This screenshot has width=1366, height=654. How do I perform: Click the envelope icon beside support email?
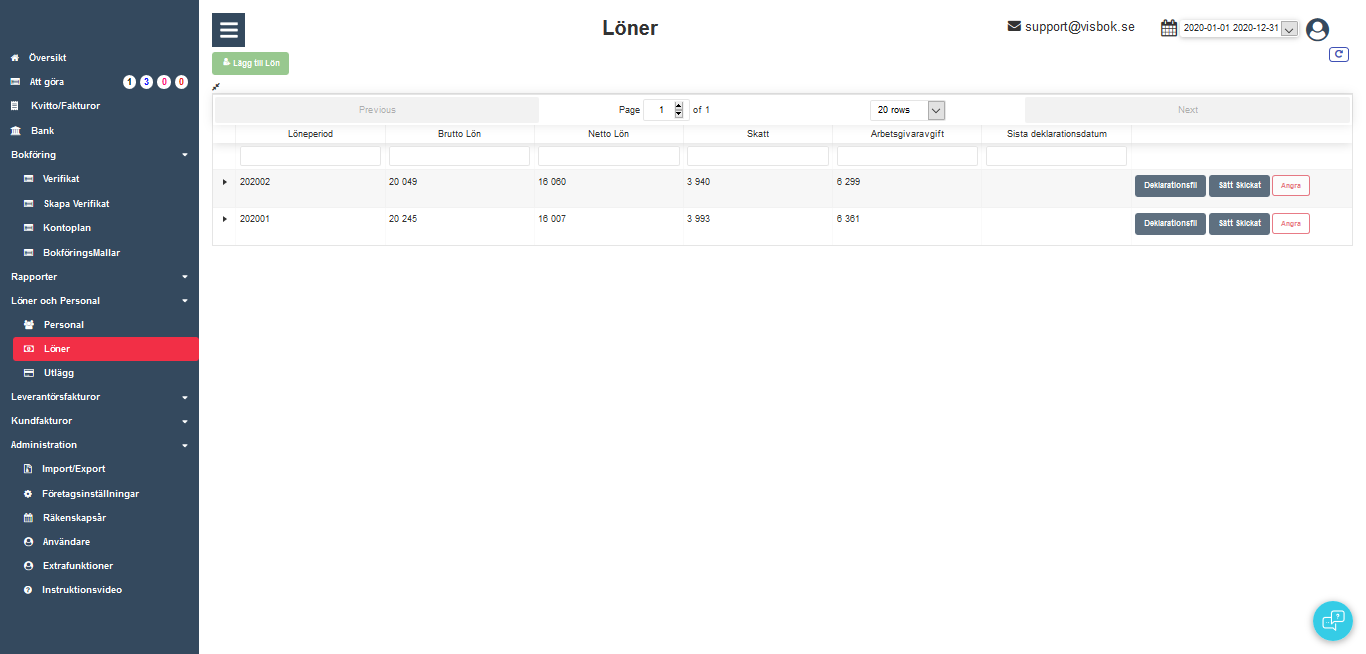click(1014, 26)
